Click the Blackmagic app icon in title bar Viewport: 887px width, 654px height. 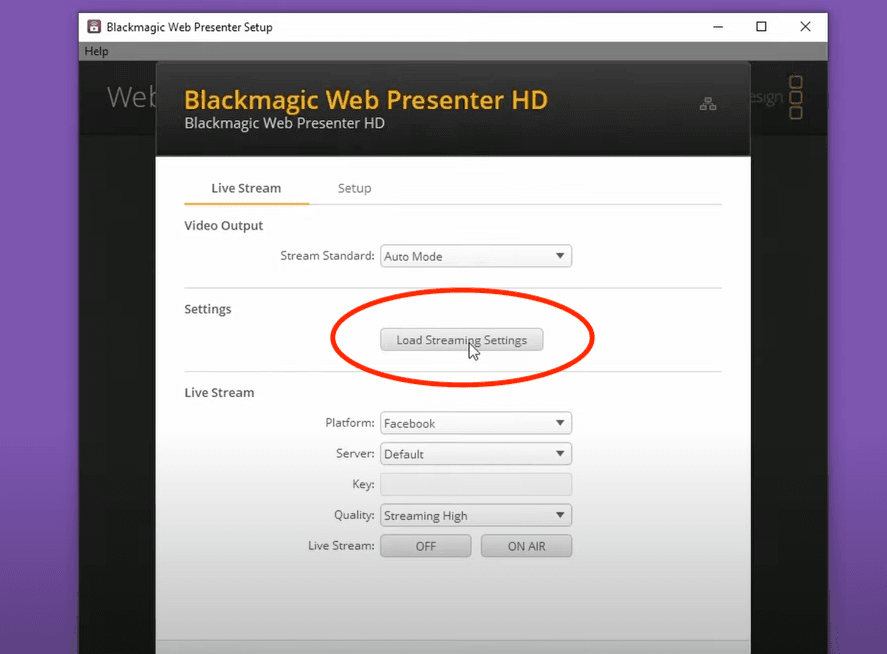click(94, 27)
